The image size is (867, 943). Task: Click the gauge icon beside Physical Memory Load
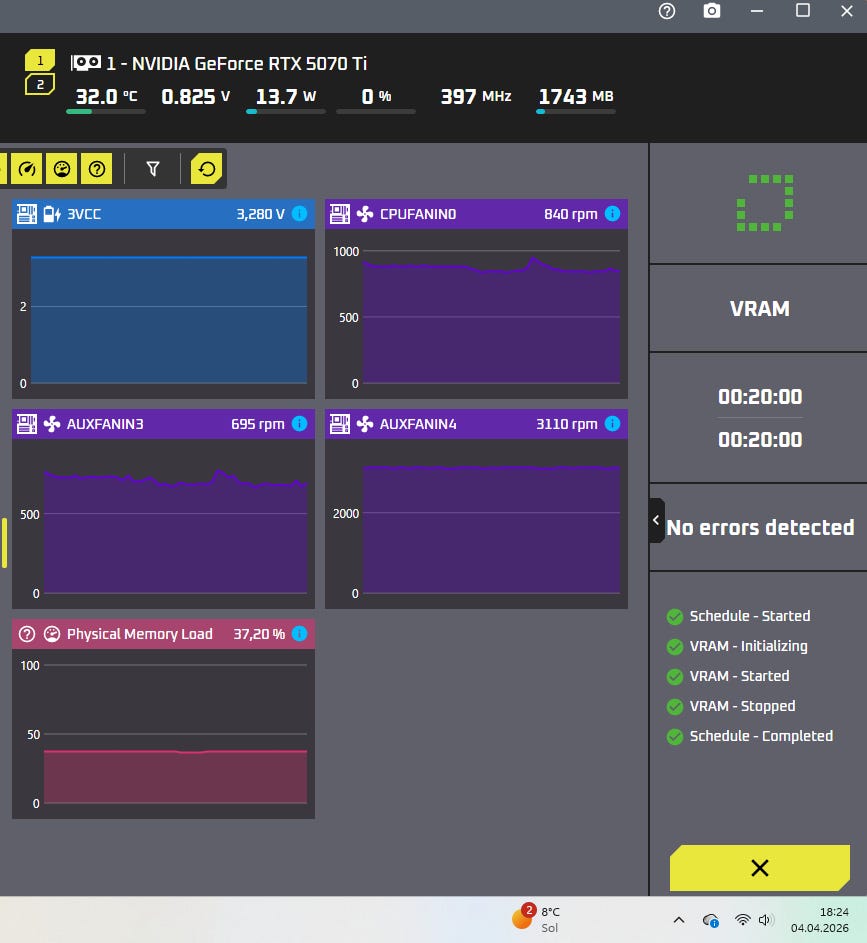click(52, 634)
